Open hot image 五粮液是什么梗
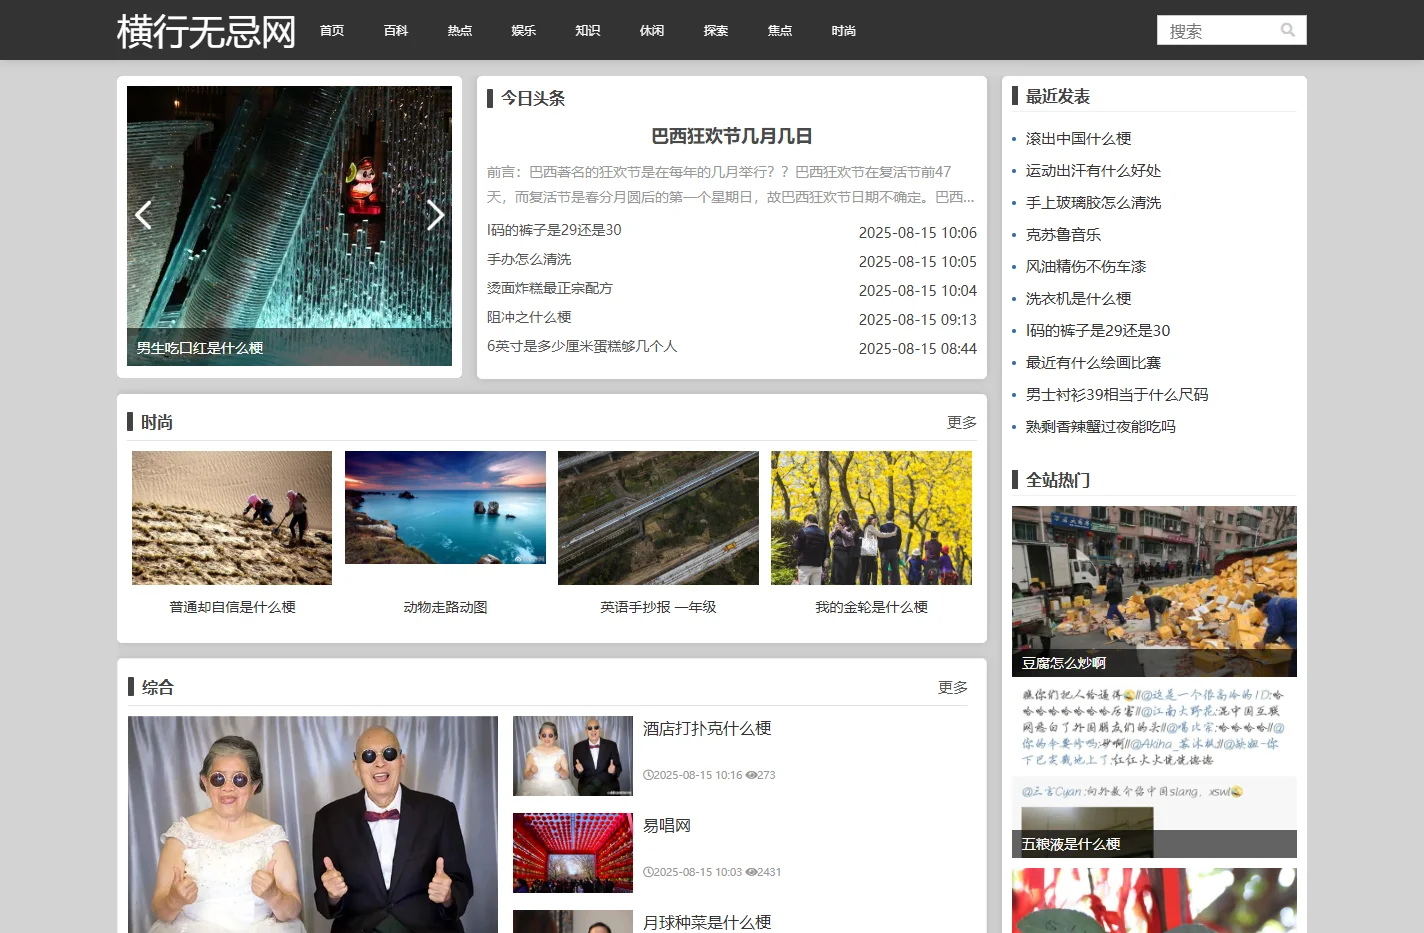This screenshot has height=933, width=1424. coord(1154,772)
